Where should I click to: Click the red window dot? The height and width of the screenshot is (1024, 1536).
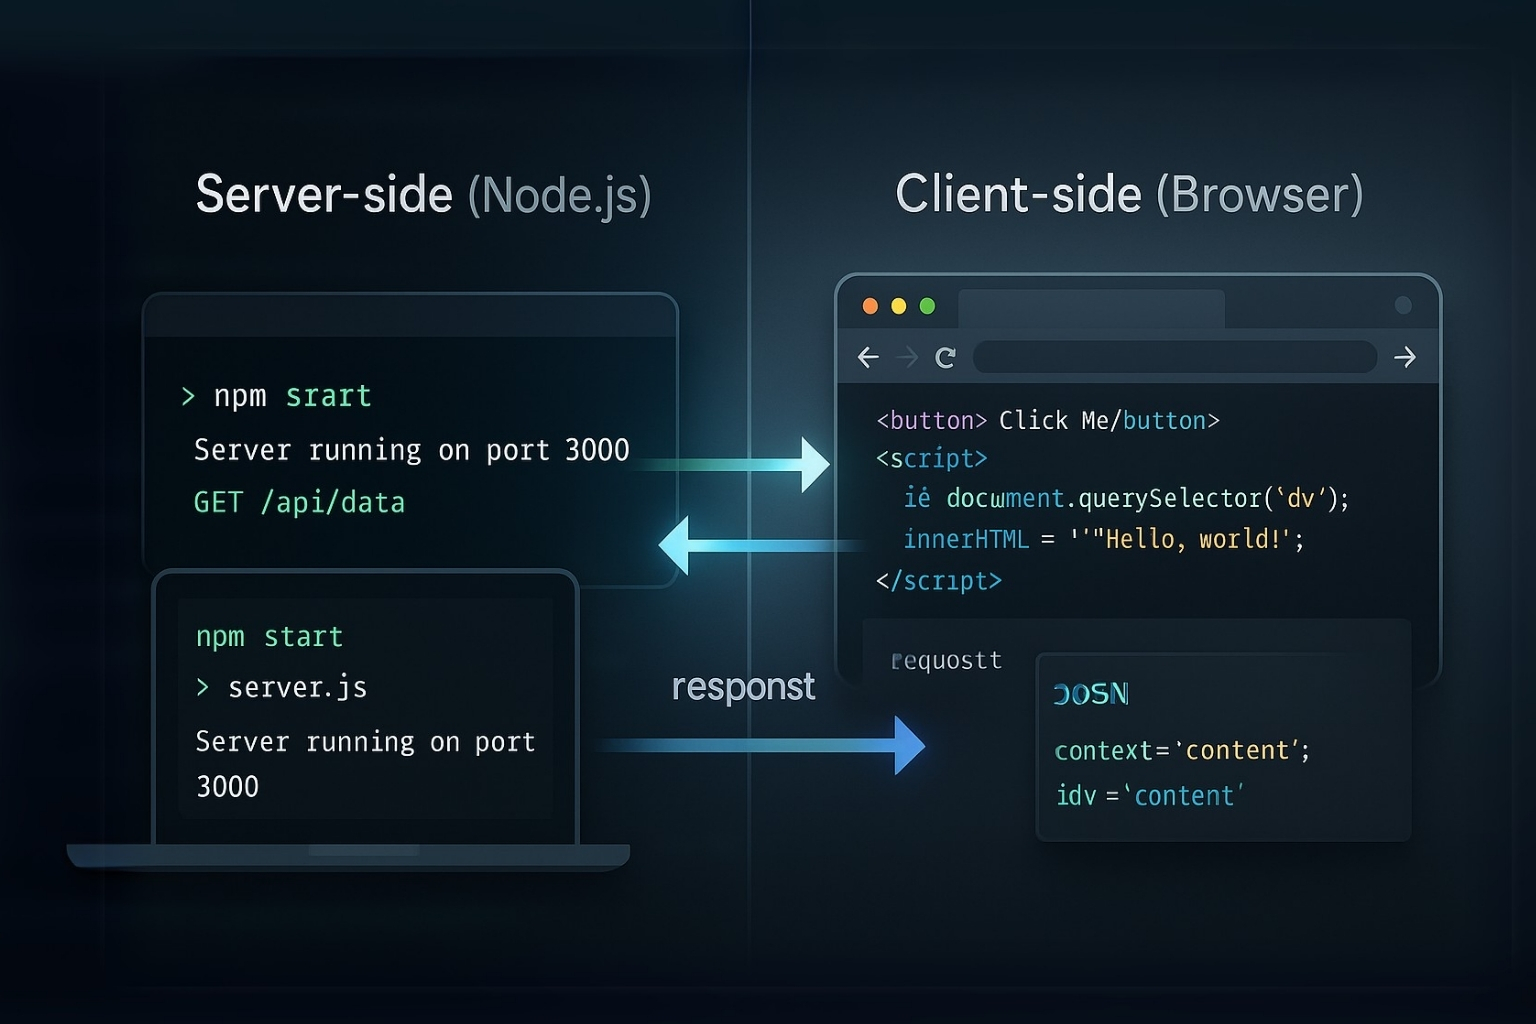pyautogui.click(x=870, y=306)
